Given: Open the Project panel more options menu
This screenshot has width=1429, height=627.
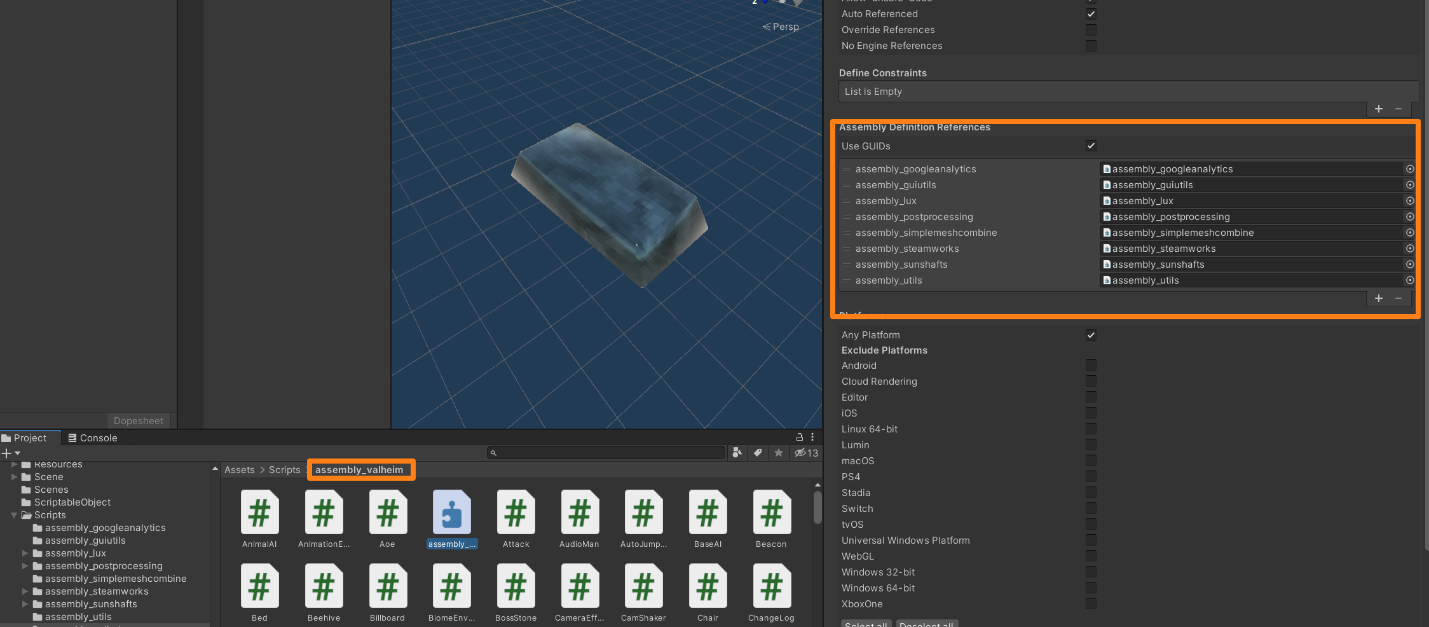Looking at the screenshot, I should 814,437.
